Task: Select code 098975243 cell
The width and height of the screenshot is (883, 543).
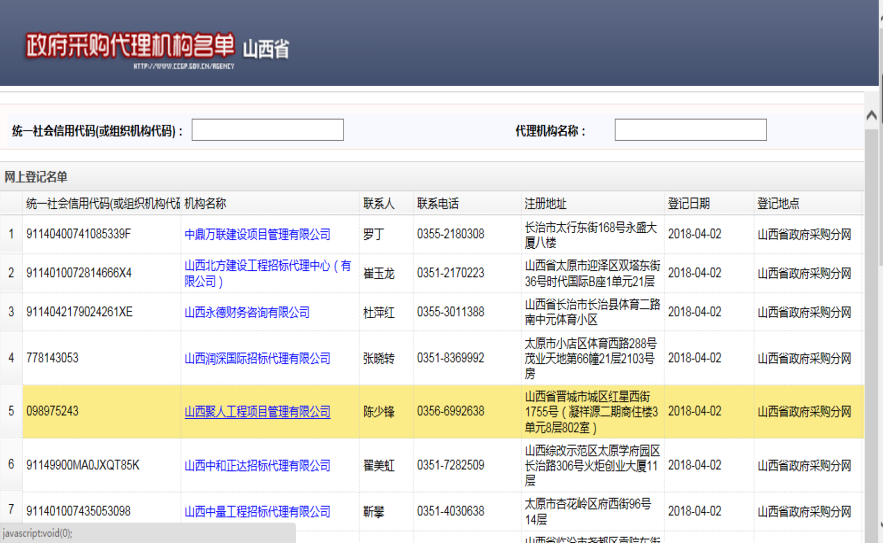Action: pyautogui.click(x=52, y=411)
